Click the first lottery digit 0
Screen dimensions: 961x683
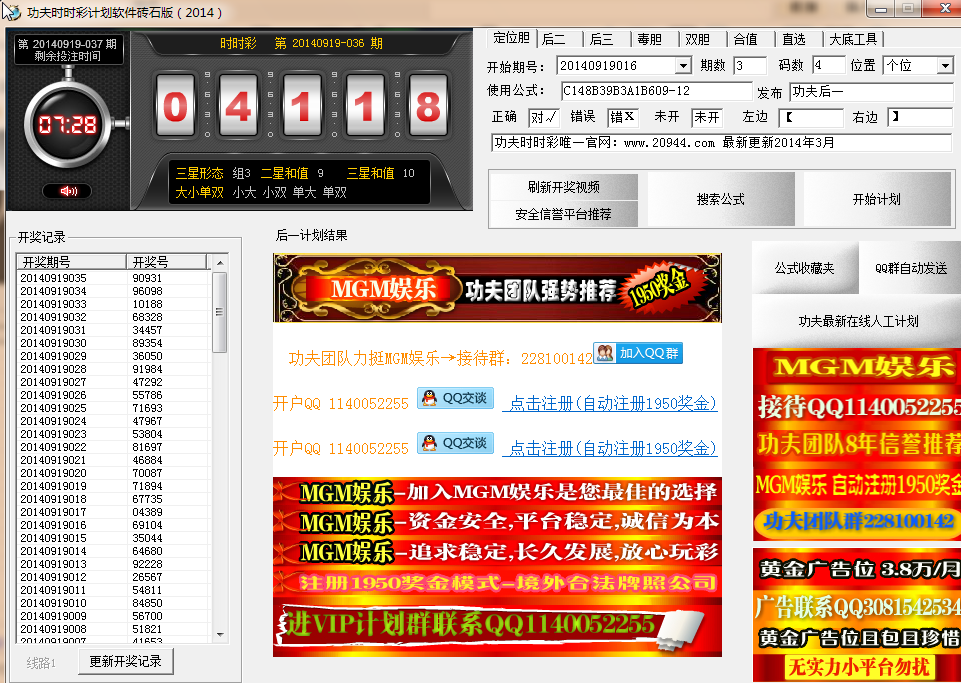175,105
